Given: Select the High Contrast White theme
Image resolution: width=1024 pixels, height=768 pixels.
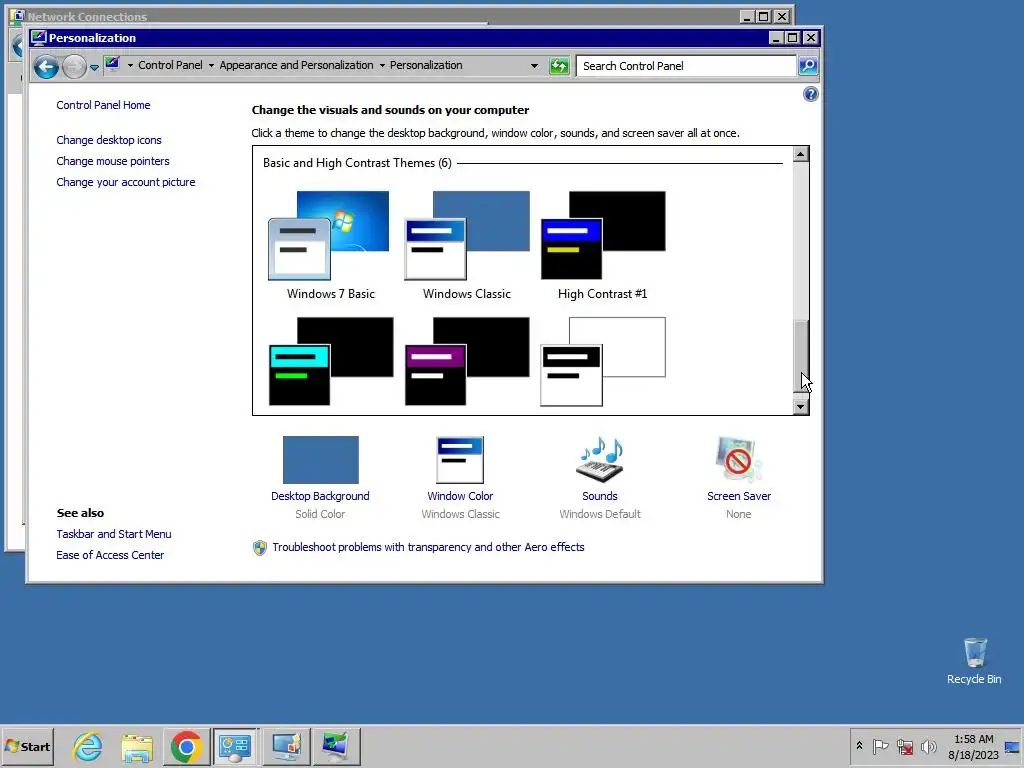Looking at the screenshot, I should tap(602, 362).
